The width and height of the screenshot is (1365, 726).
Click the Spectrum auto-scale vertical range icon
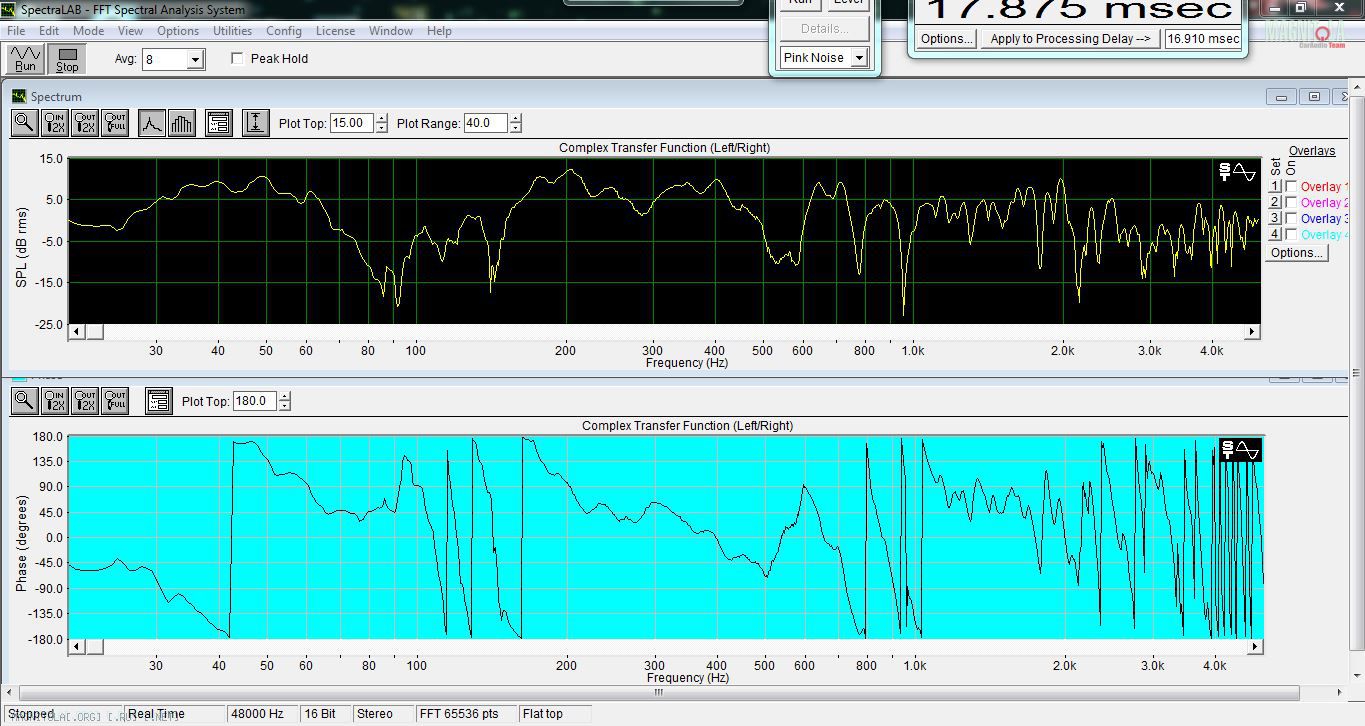[x=256, y=123]
